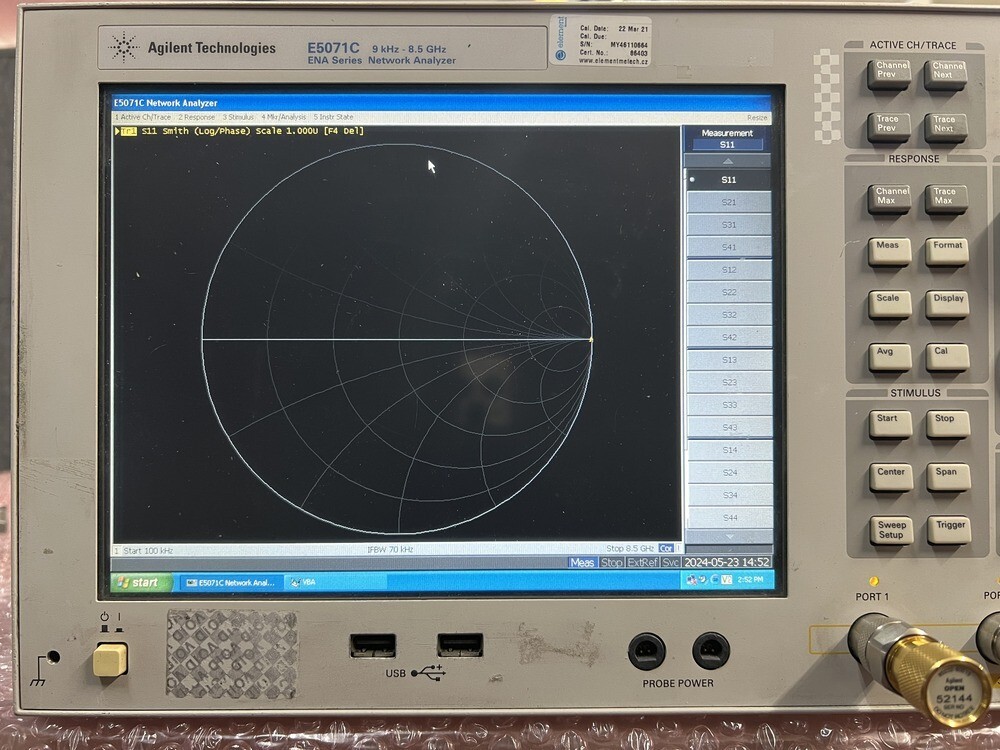
Task: Switch to E5071C Network Anal... taskbar item
Action: (x=231, y=583)
